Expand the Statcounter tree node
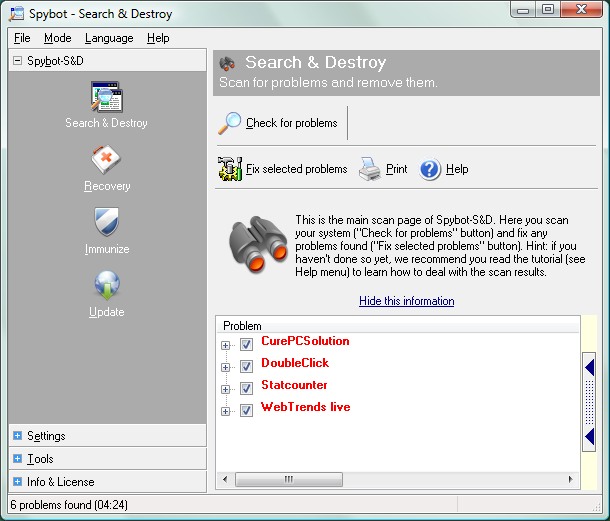The width and height of the screenshot is (610, 521). click(x=225, y=389)
